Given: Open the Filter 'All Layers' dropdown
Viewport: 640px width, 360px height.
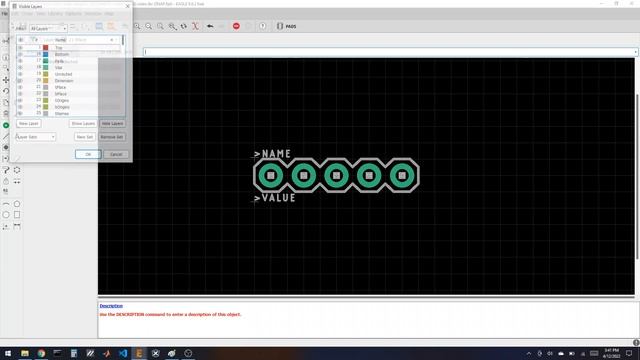Looking at the screenshot, I should pos(48,29).
